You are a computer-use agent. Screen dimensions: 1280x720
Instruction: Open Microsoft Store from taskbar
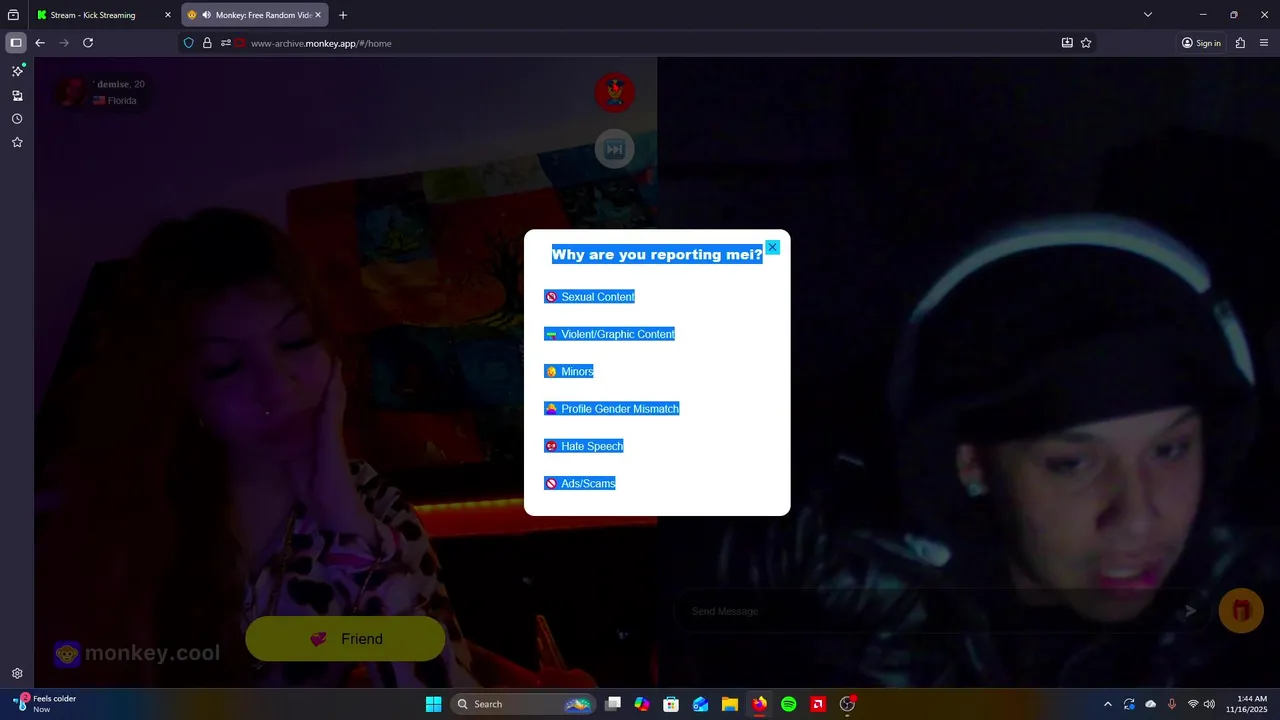[x=671, y=704]
